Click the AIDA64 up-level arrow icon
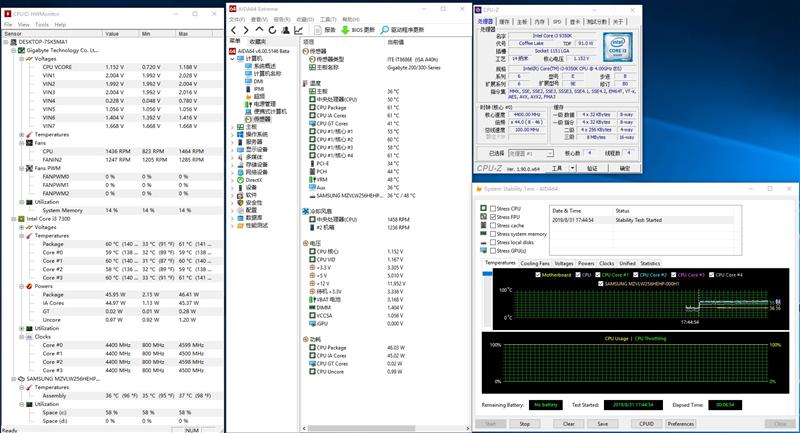The width and height of the screenshot is (800, 433). [x=259, y=30]
